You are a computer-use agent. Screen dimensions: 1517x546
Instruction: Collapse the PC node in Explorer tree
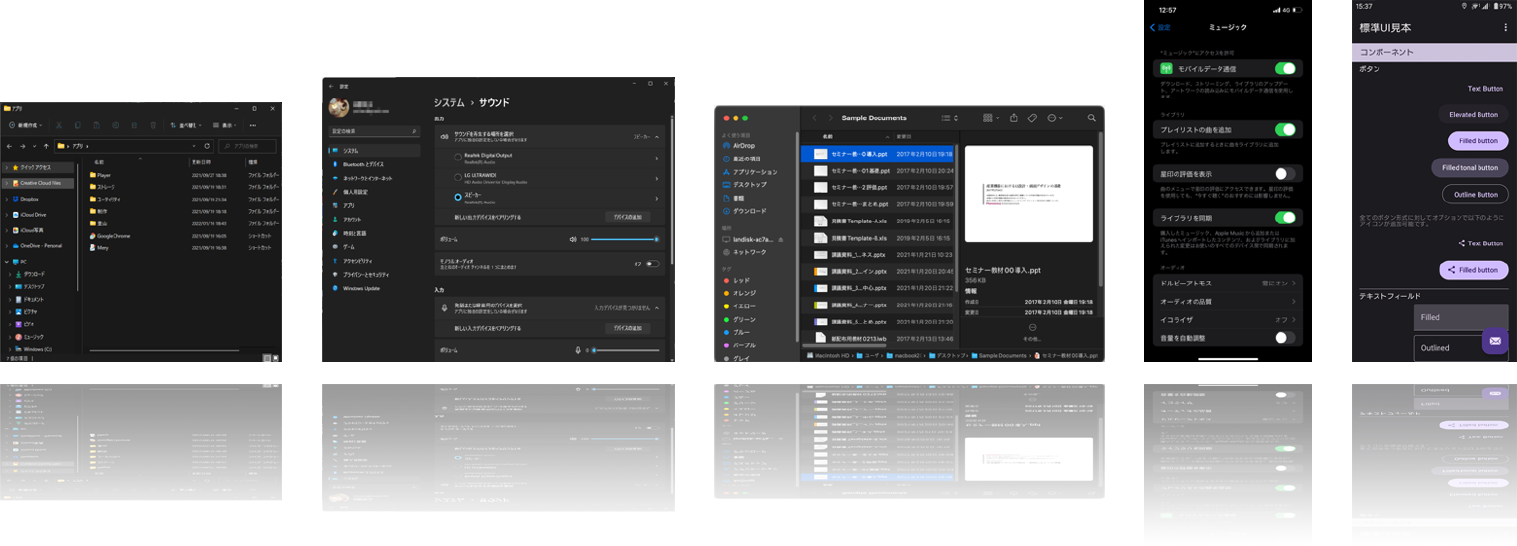(5, 261)
